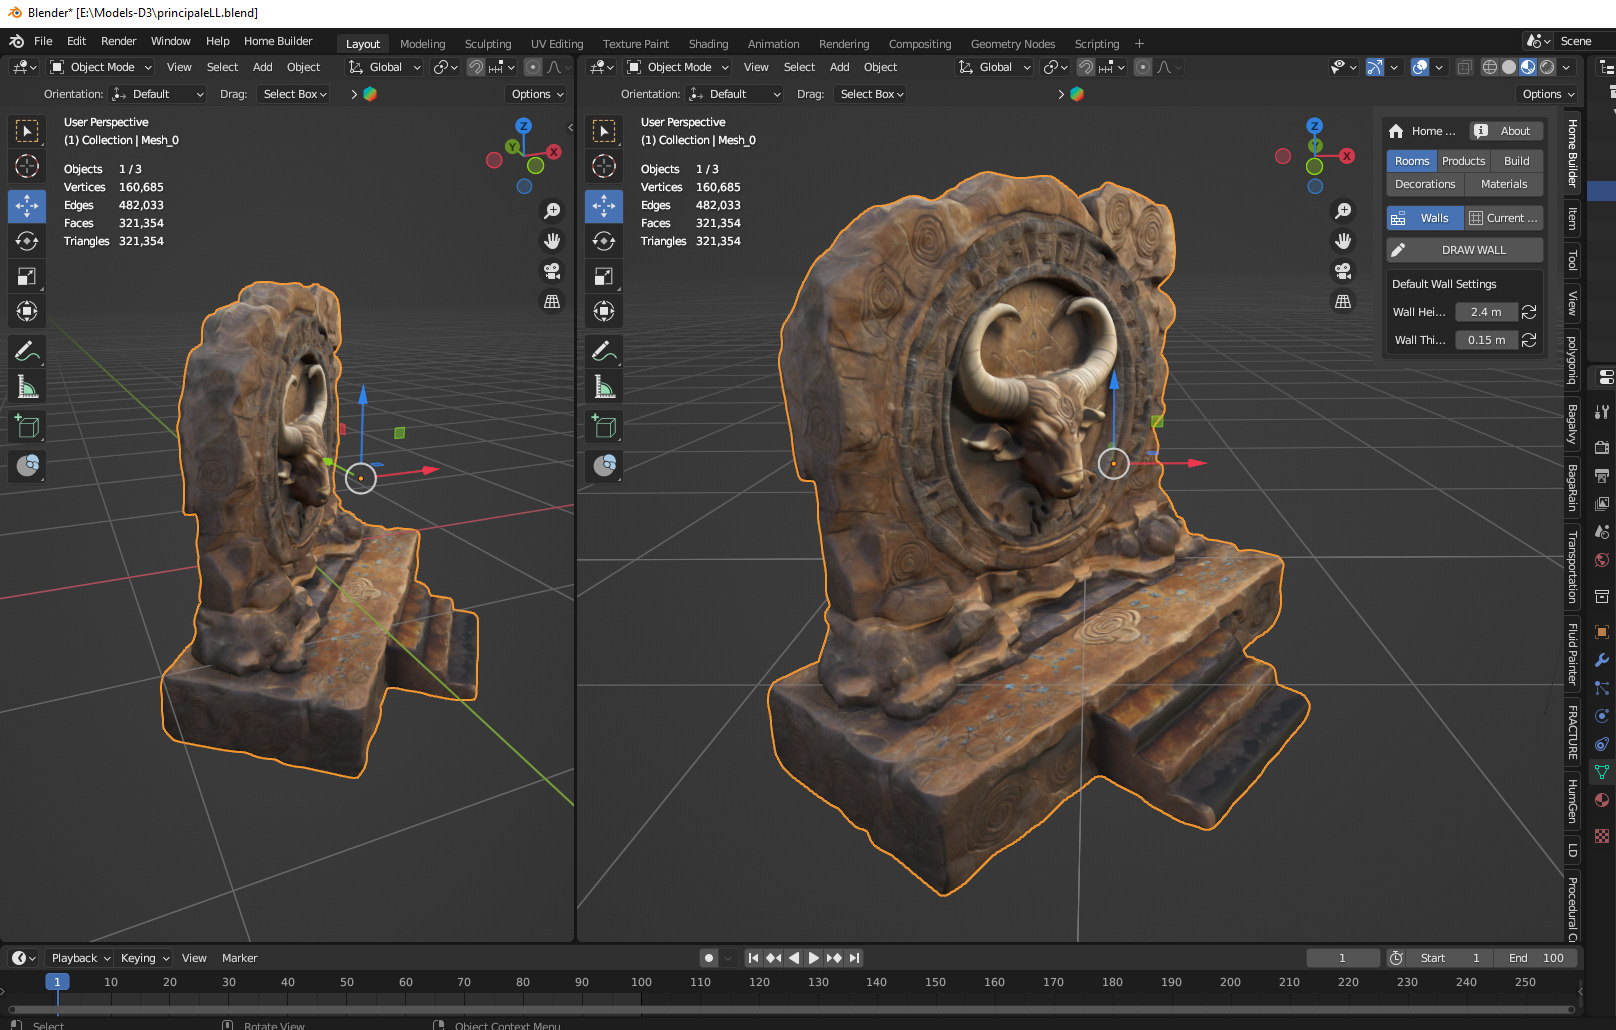Activate Add Cube tool in right viewport
This screenshot has width=1616, height=1030.
(604, 426)
